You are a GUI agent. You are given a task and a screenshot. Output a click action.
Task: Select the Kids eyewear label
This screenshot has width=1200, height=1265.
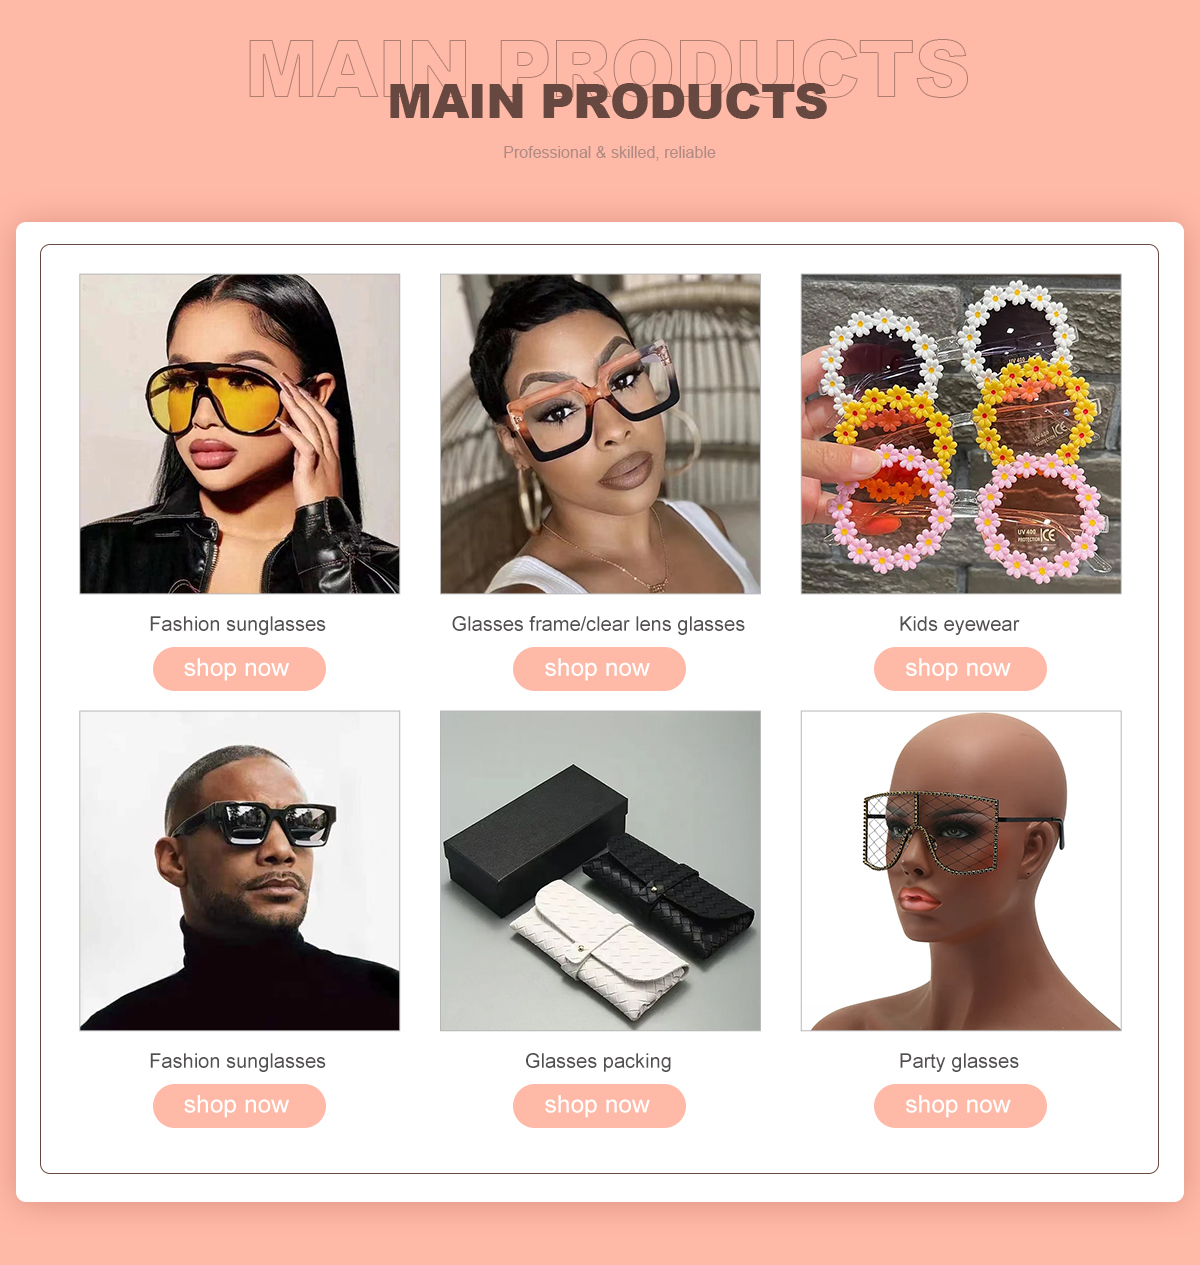coord(959,624)
